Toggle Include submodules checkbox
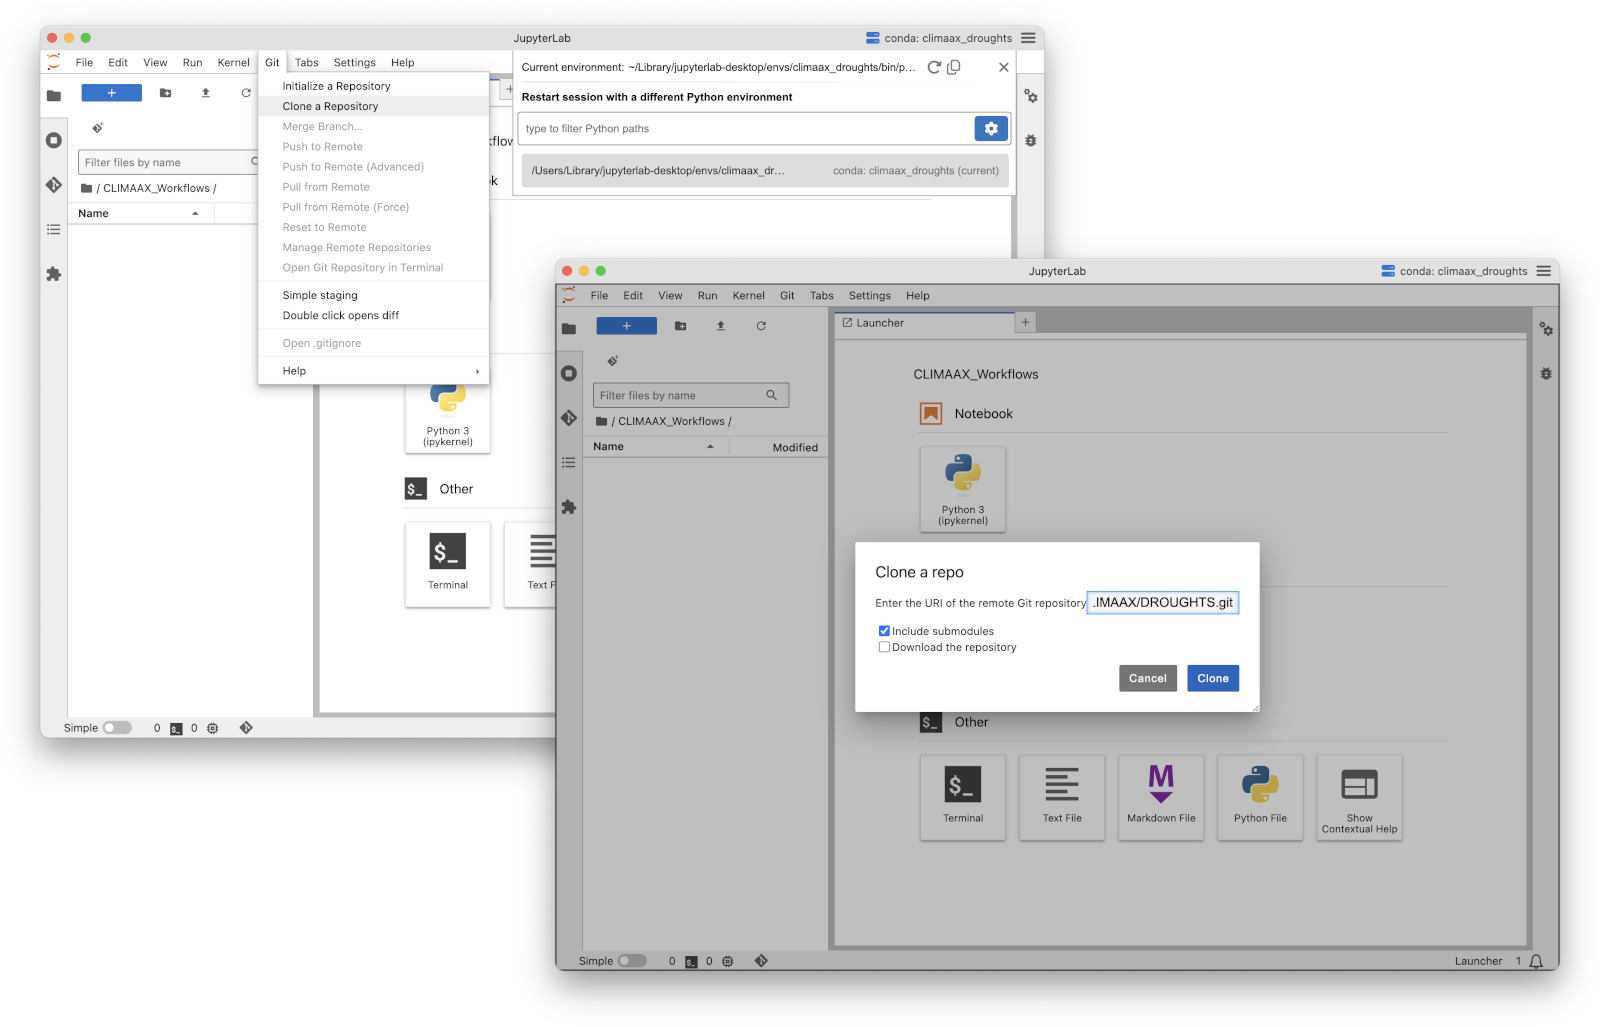 884,631
